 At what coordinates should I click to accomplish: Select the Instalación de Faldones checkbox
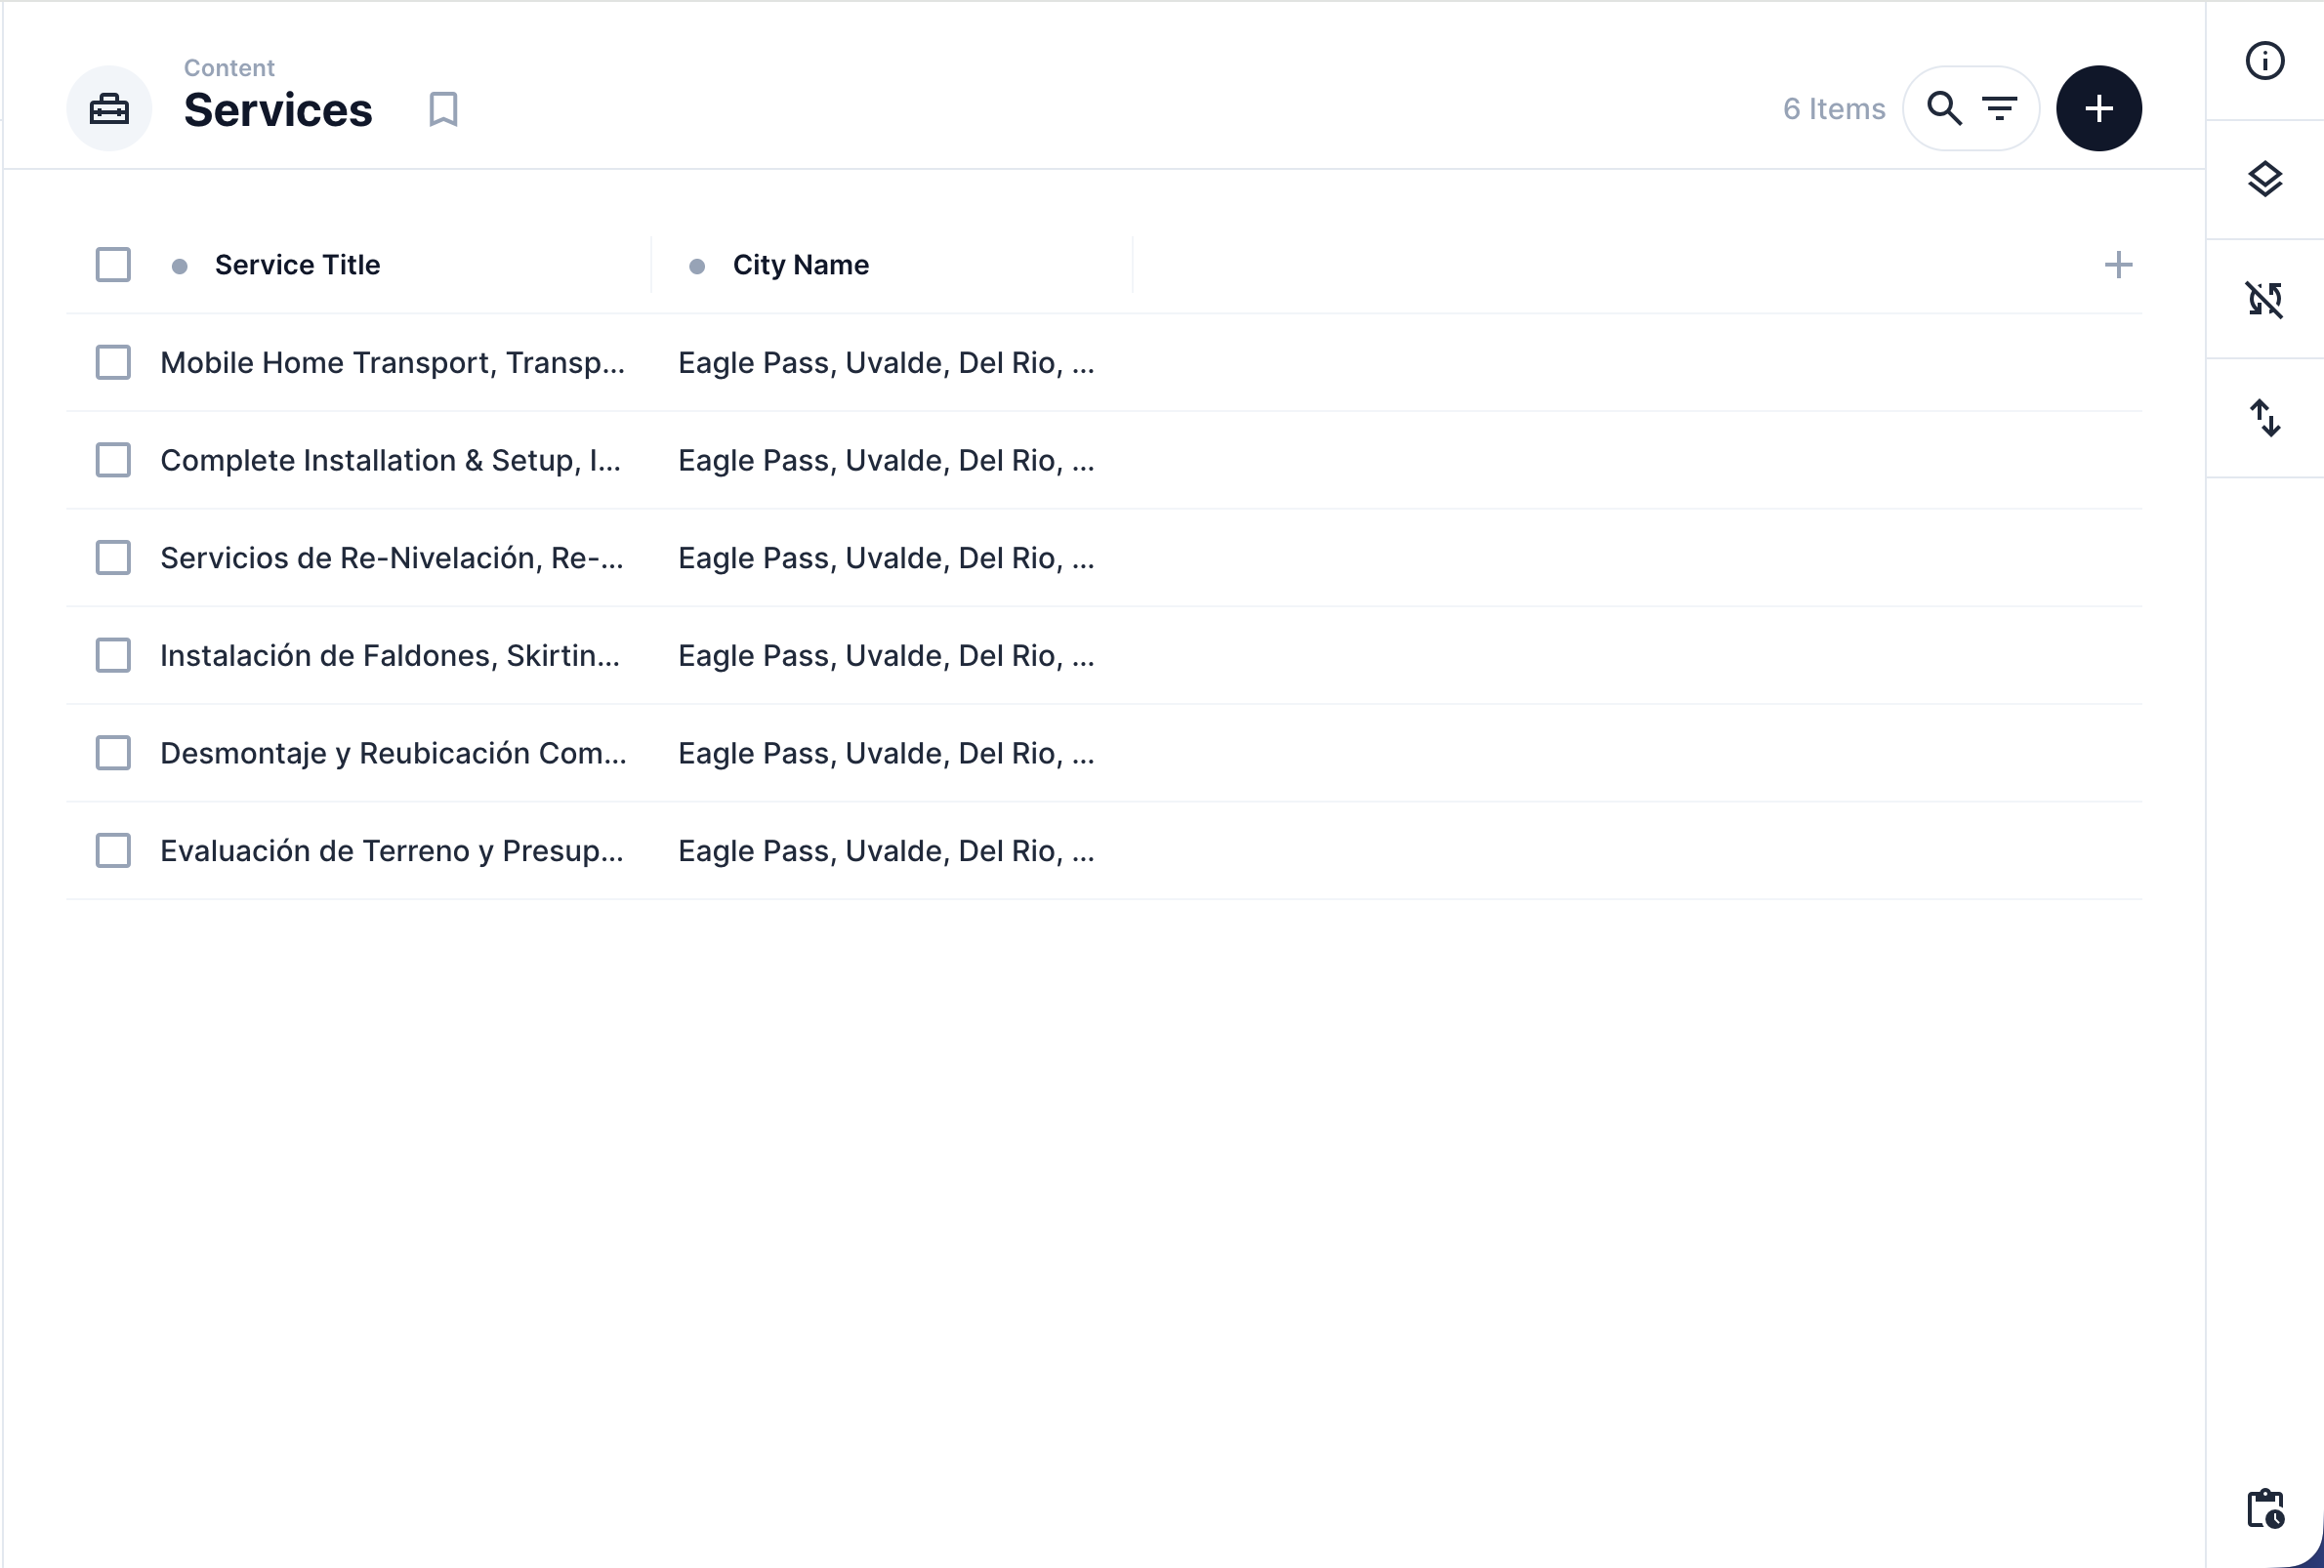[x=113, y=656]
